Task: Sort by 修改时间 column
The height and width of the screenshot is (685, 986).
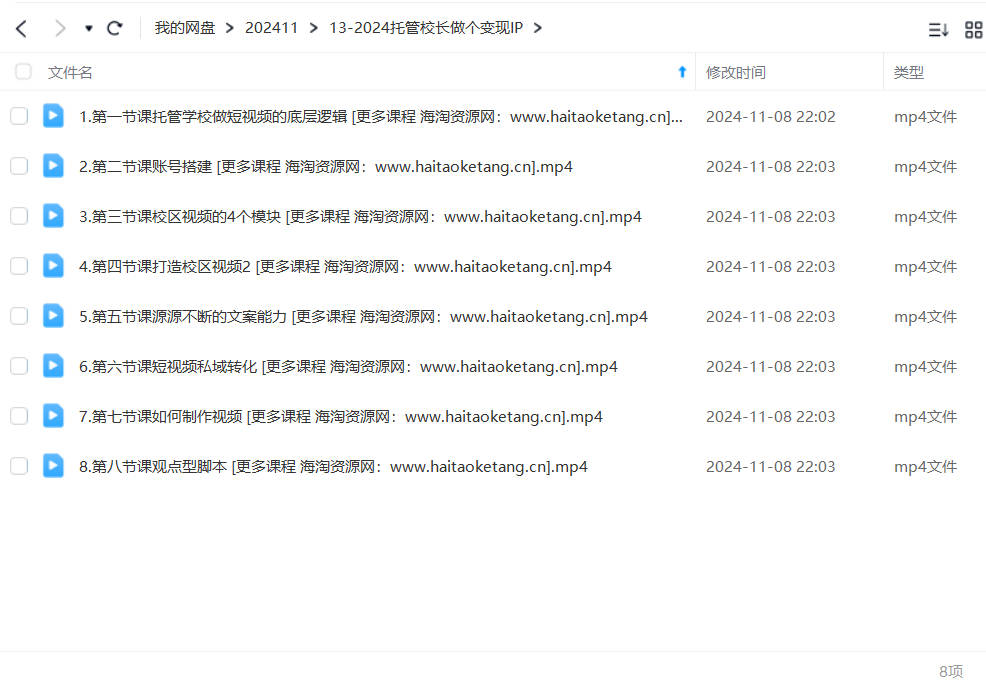Action: click(x=736, y=72)
